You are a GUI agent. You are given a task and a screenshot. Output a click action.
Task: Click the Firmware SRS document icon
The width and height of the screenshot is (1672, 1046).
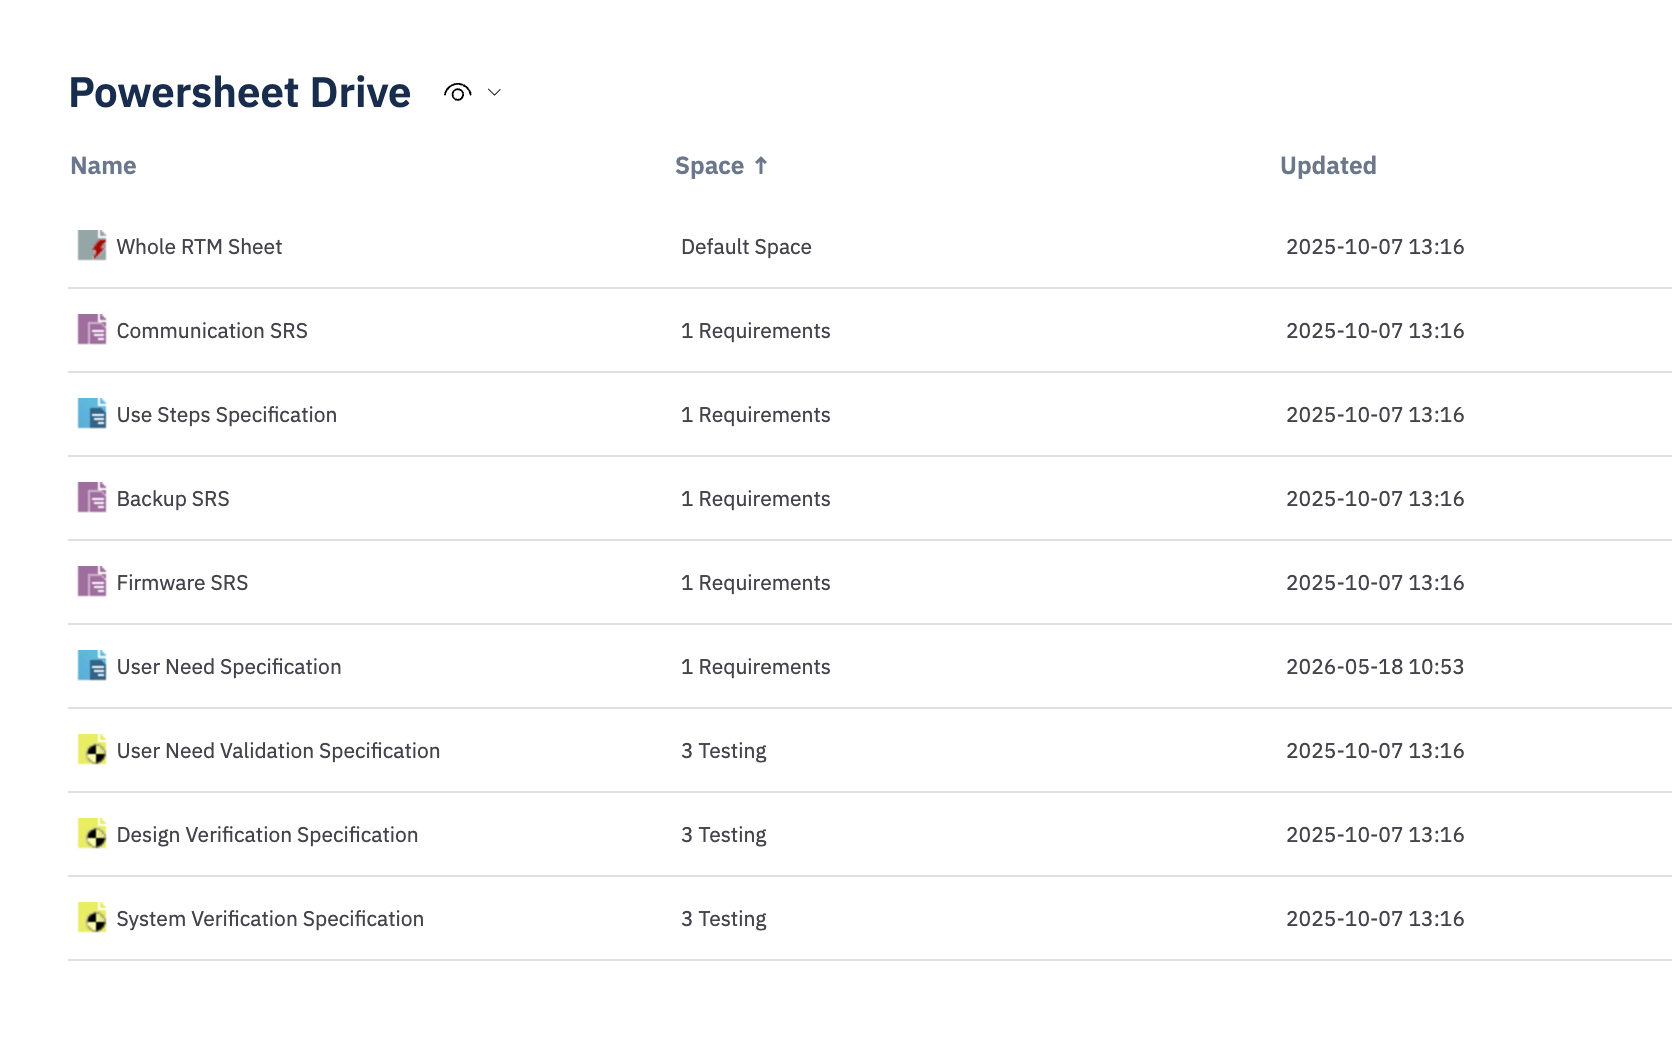pos(92,581)
